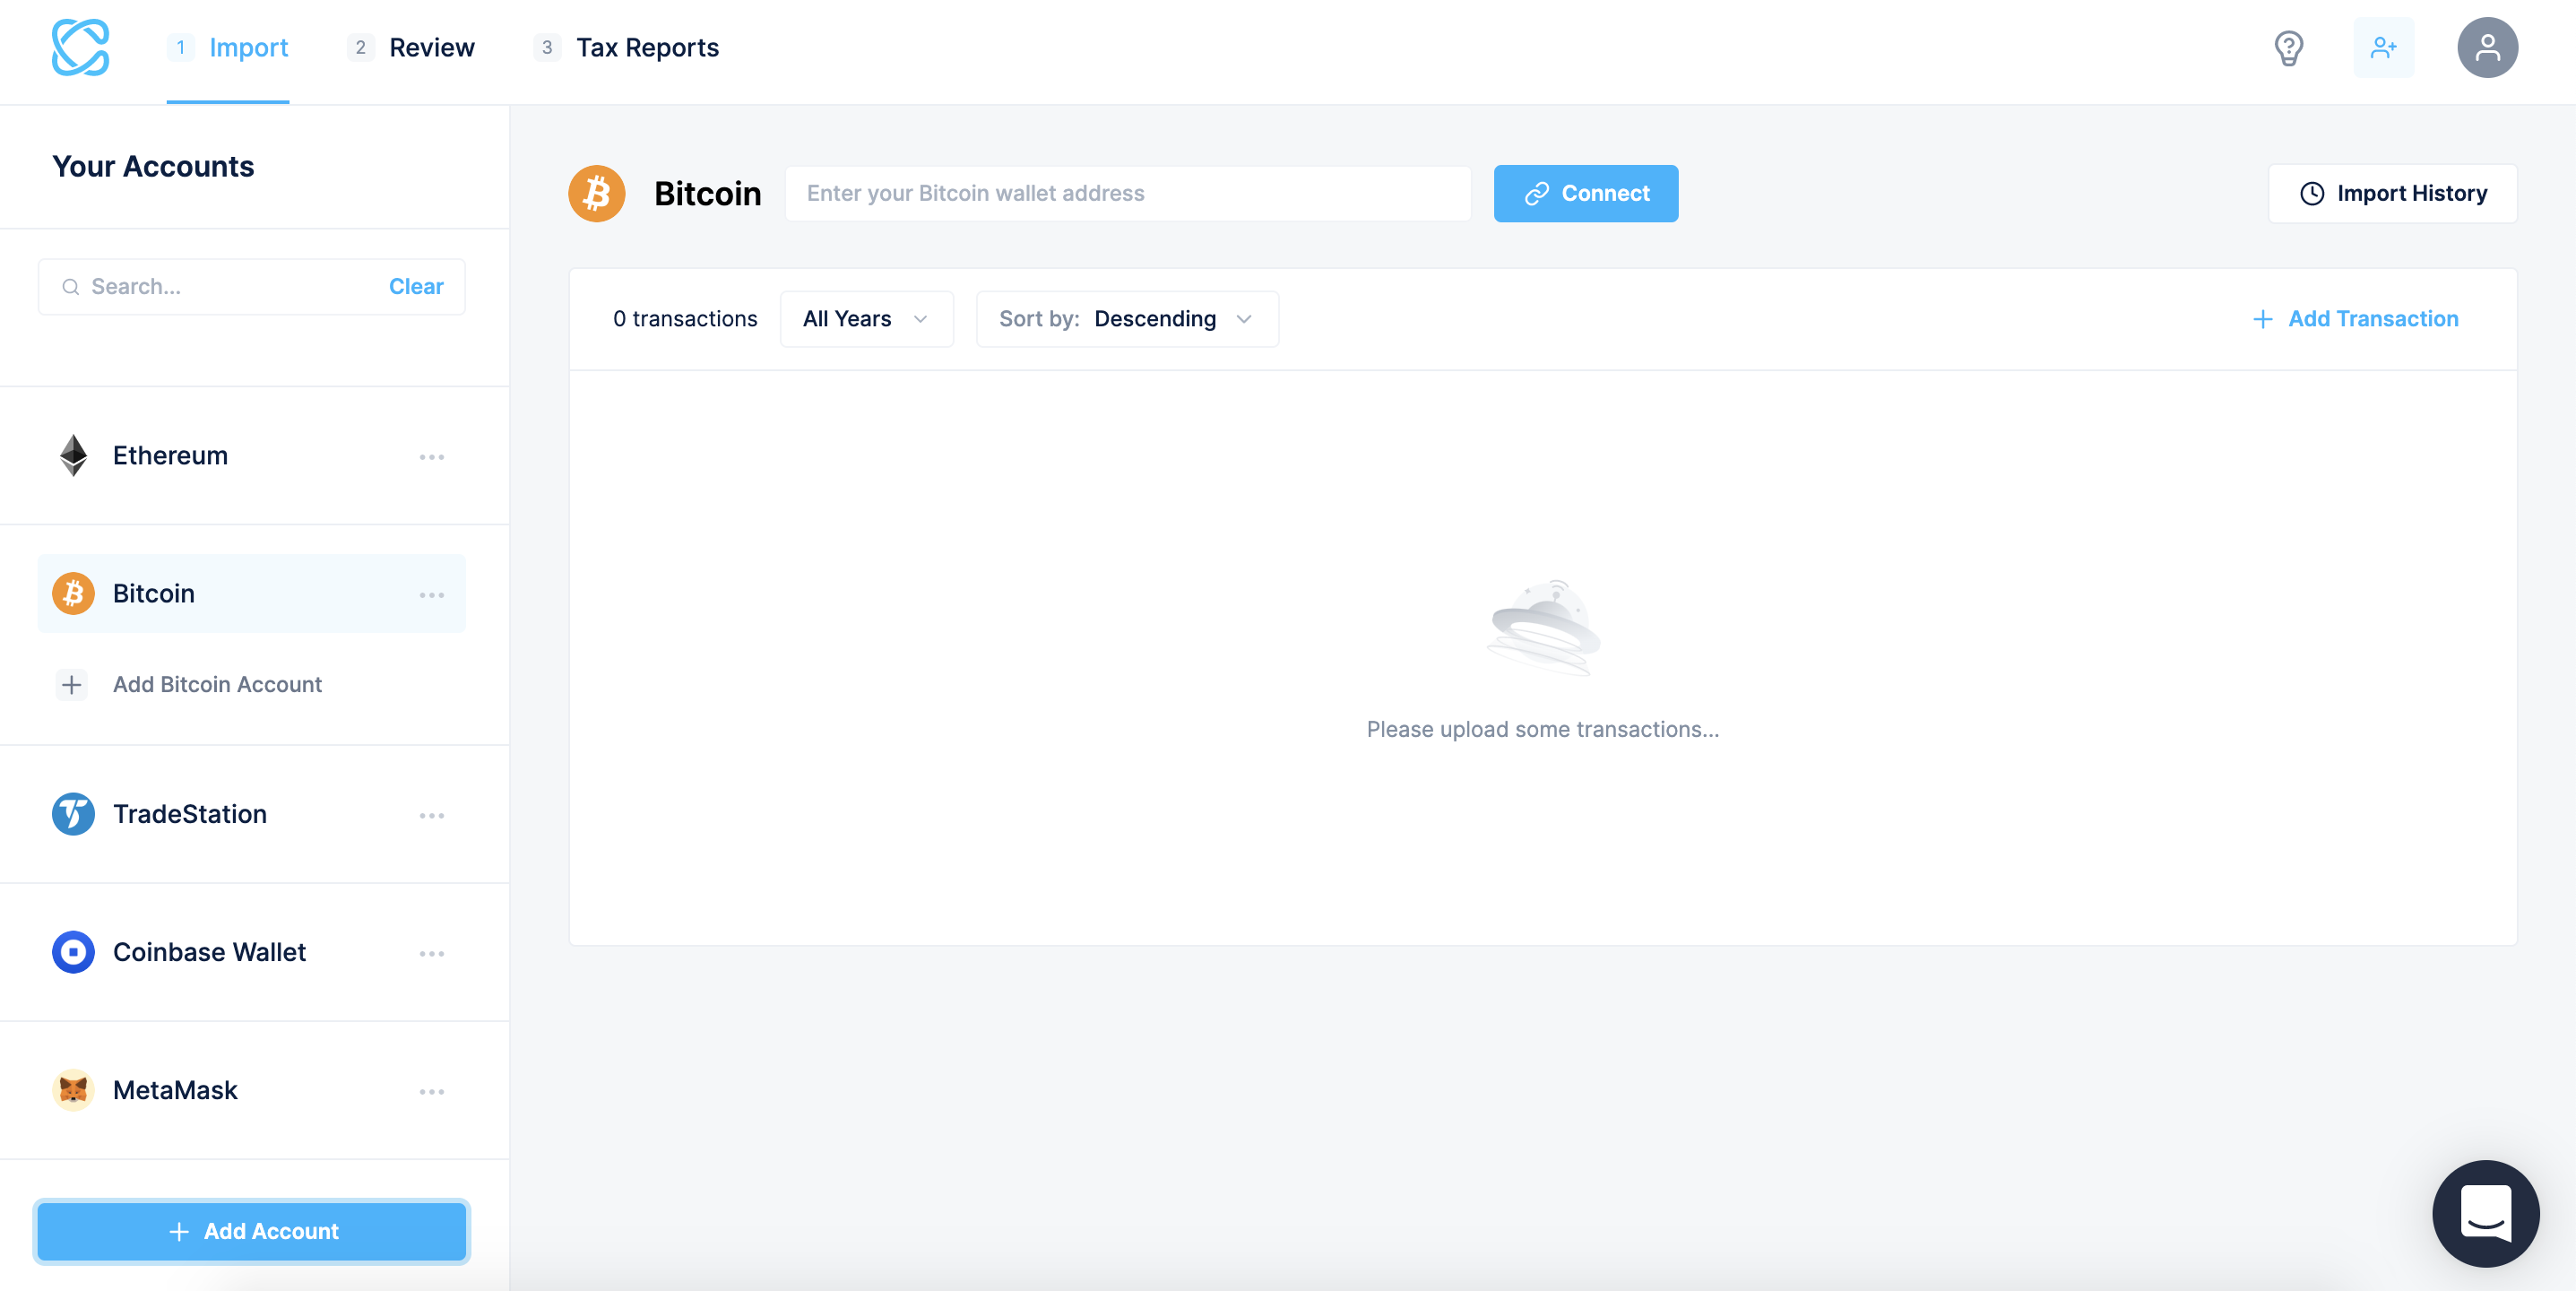The image size is (2576, 1291).
Task: Open the chat support bubble
Action: (2487, 1213)
